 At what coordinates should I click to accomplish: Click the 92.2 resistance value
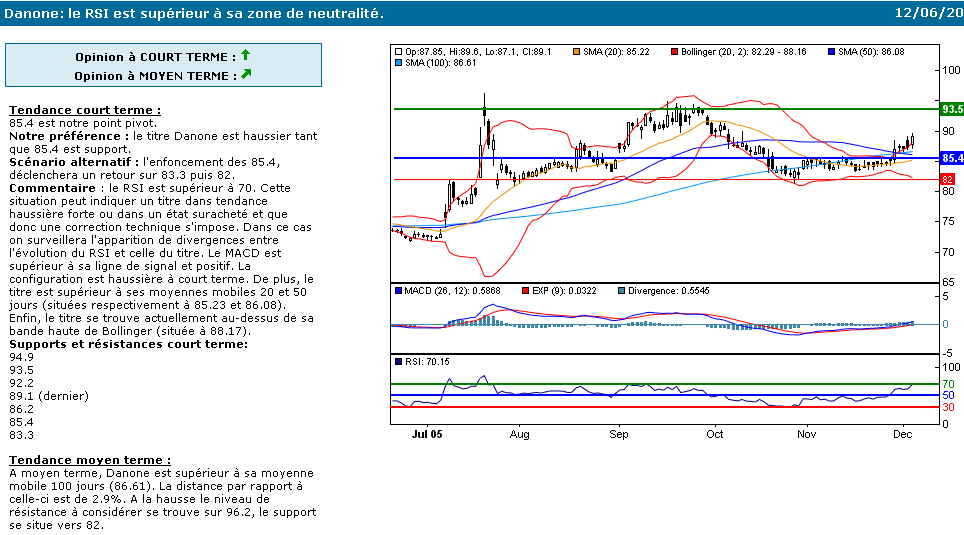pyautogui.click(x=22, y=383)
